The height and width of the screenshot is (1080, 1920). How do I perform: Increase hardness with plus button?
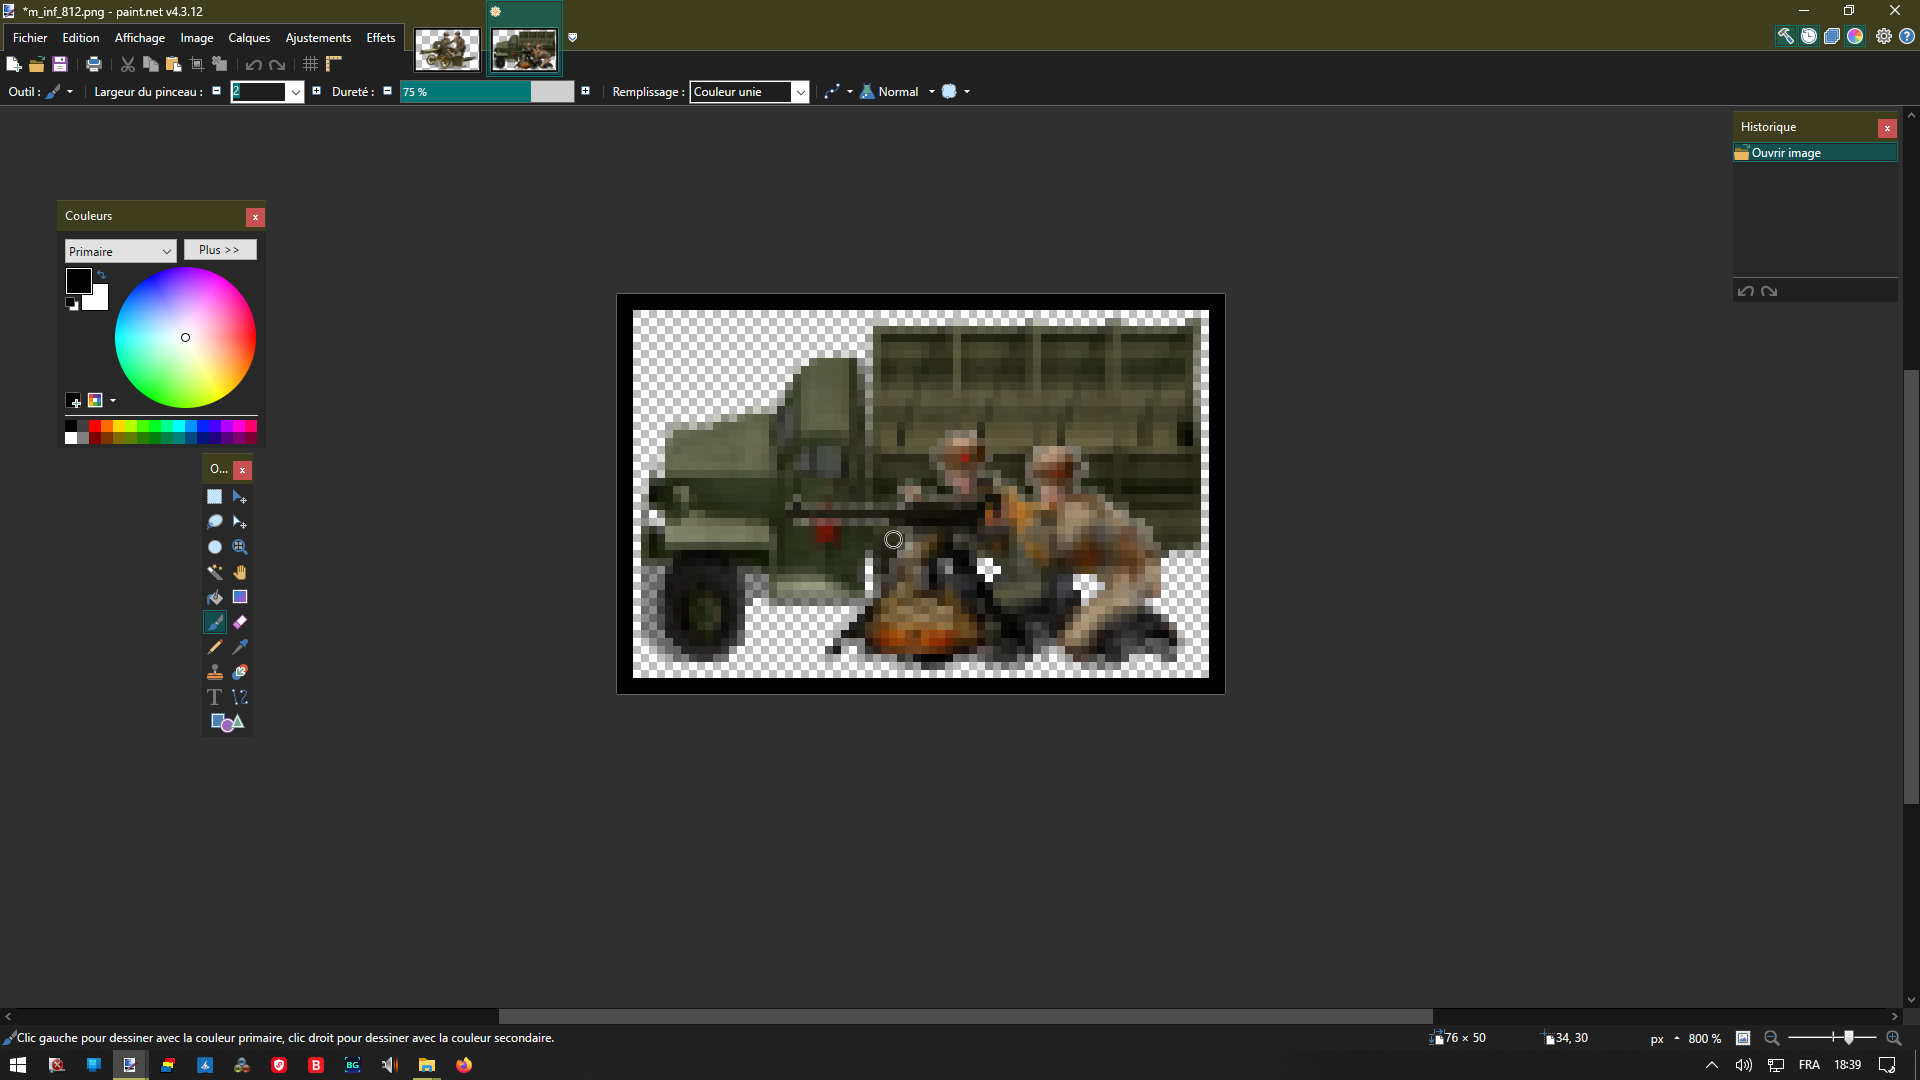click(585, 91)
